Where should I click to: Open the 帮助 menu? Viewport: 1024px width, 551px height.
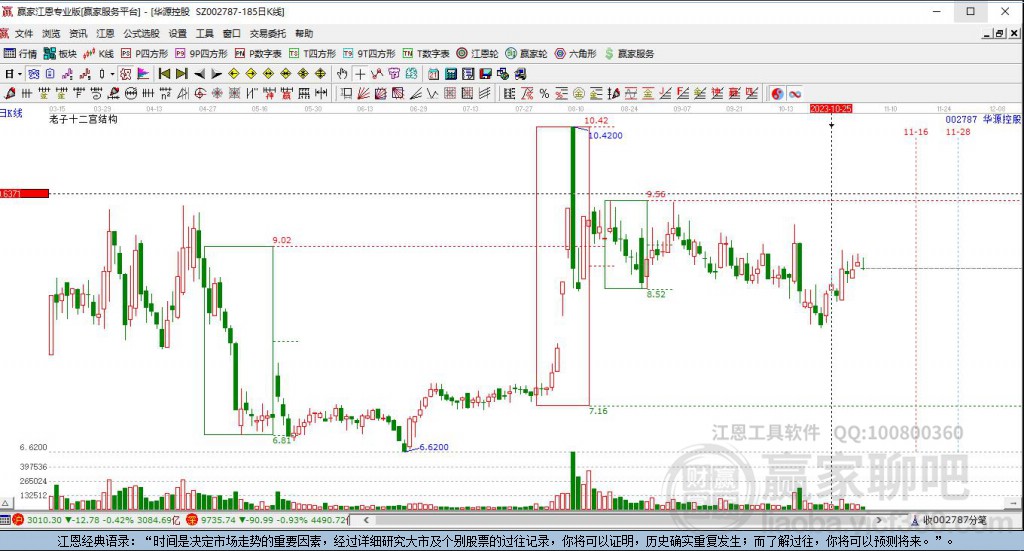coord(304,33)
